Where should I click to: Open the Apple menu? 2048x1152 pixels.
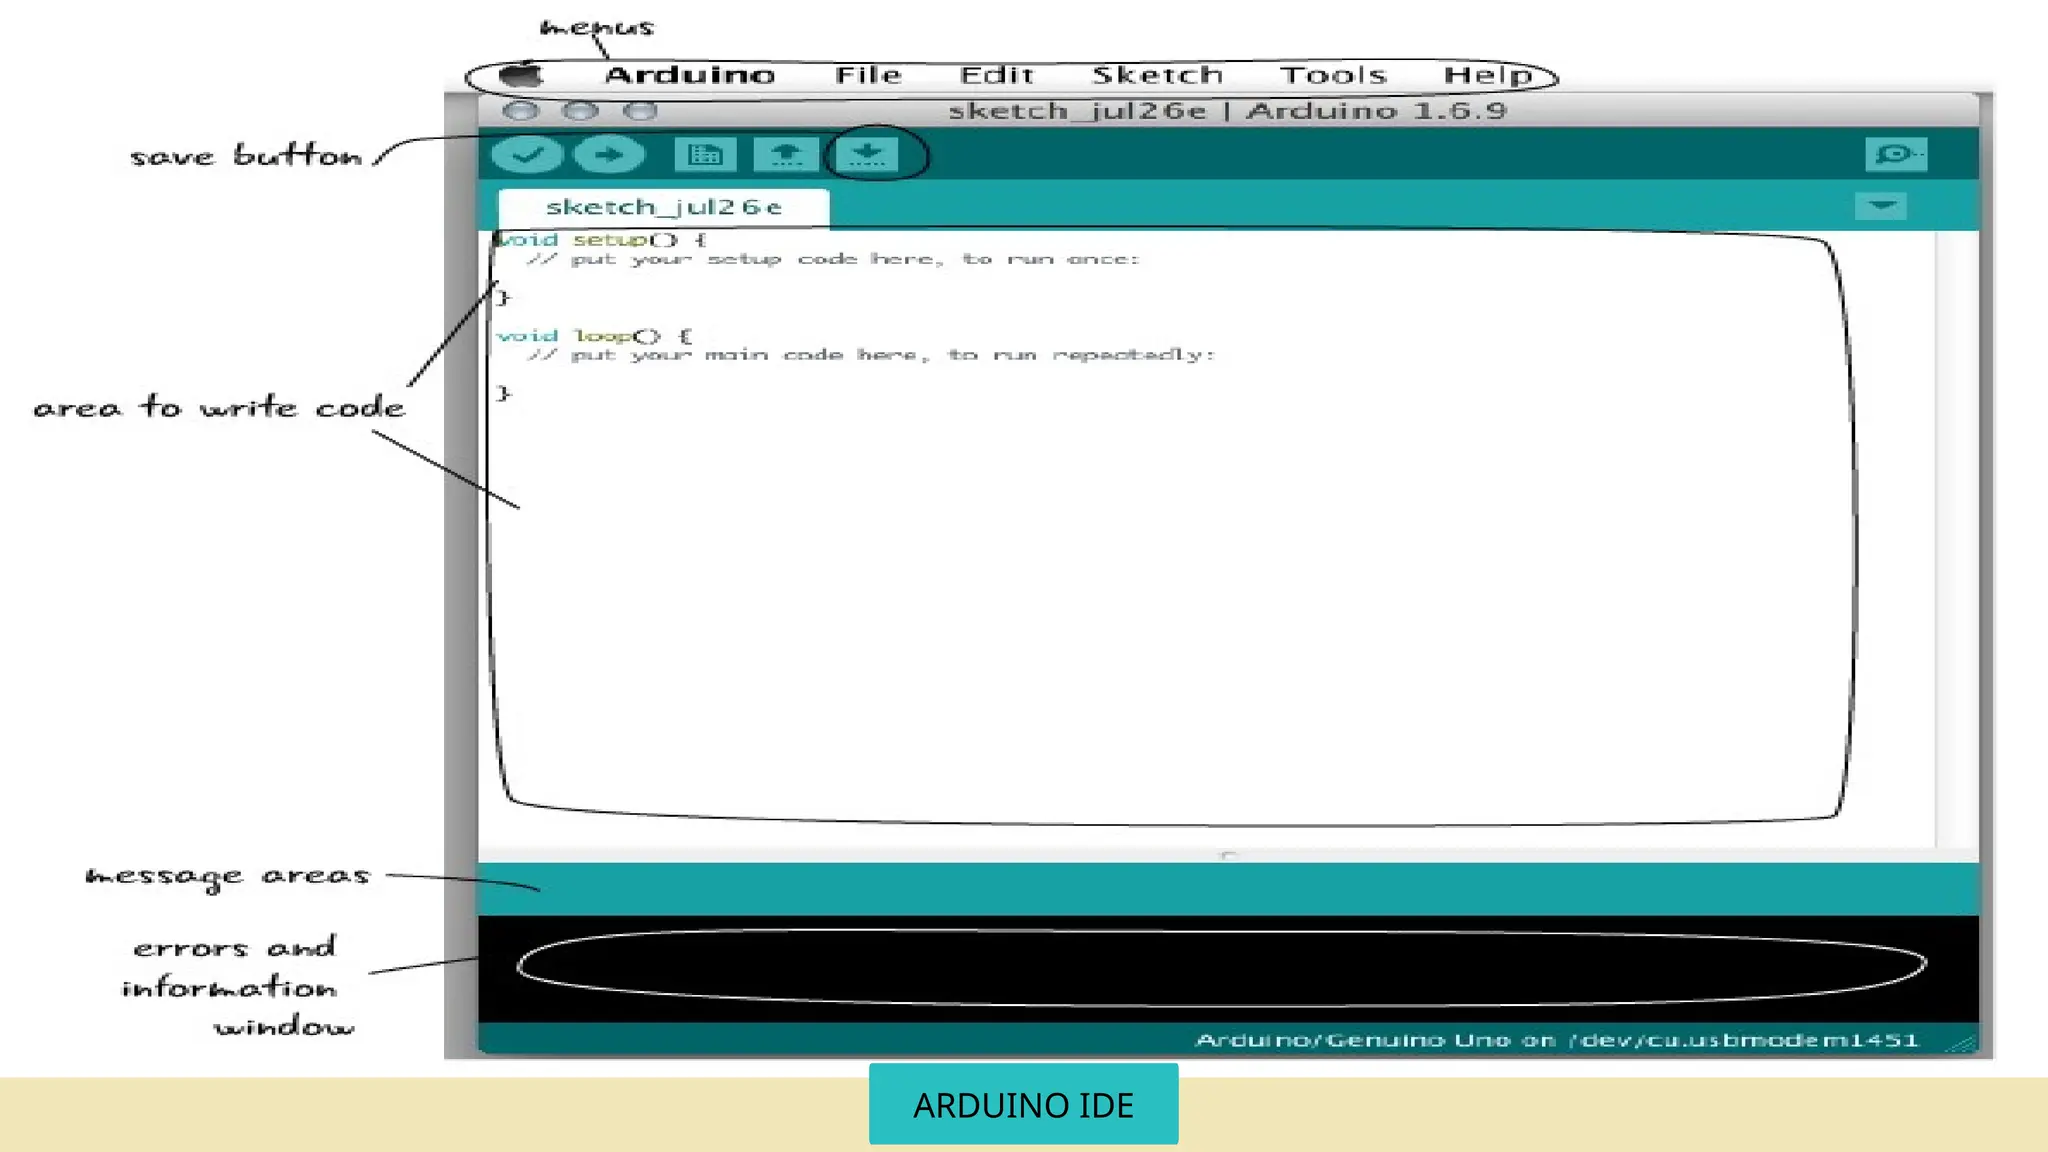click(x=520, y=75)
